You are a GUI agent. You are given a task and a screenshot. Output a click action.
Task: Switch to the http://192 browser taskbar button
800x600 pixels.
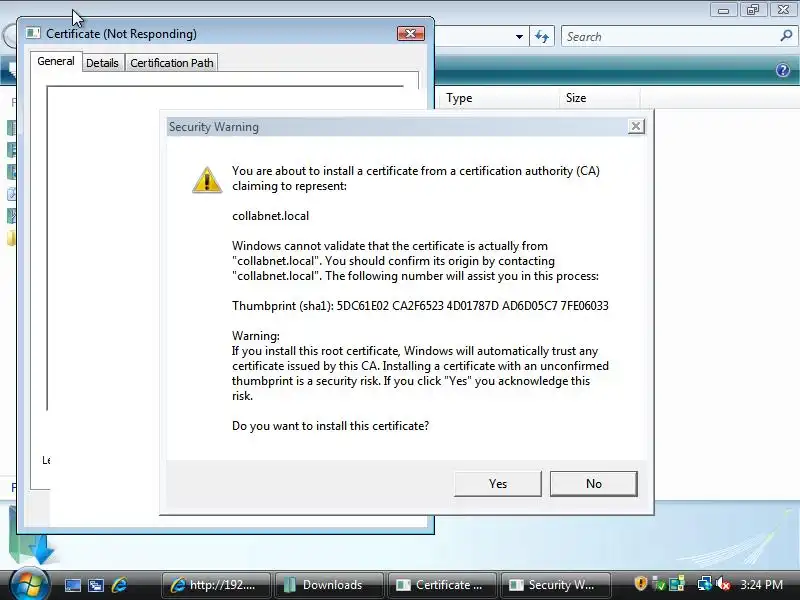tap(216, 585)
